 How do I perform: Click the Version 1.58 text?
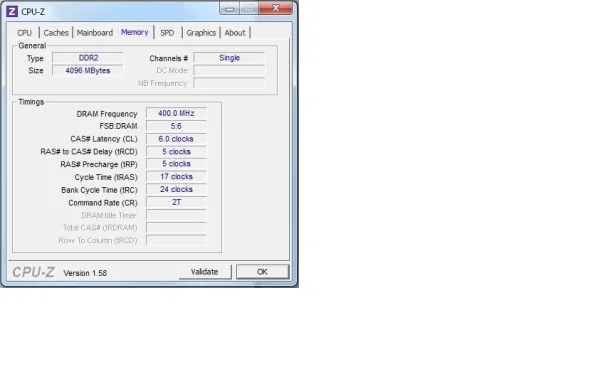(x=85, y=273)
